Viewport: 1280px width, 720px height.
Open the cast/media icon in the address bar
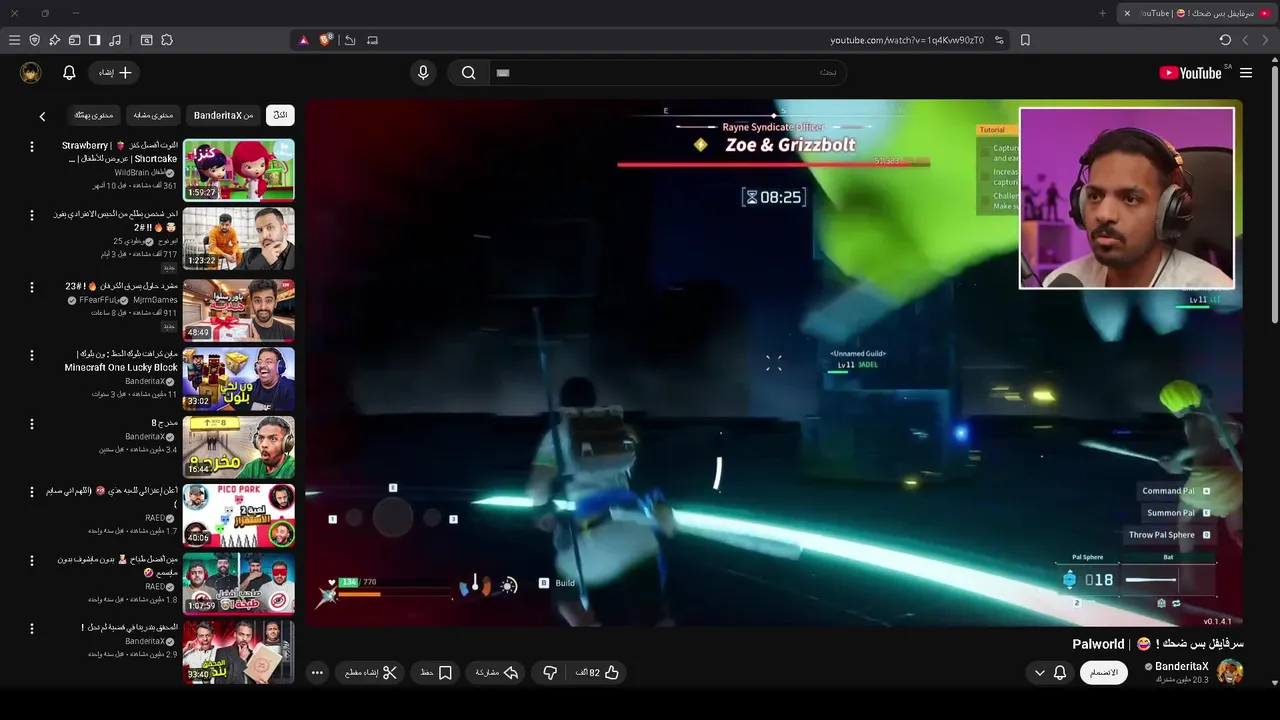pyautogui.click(x=372, y=40)
